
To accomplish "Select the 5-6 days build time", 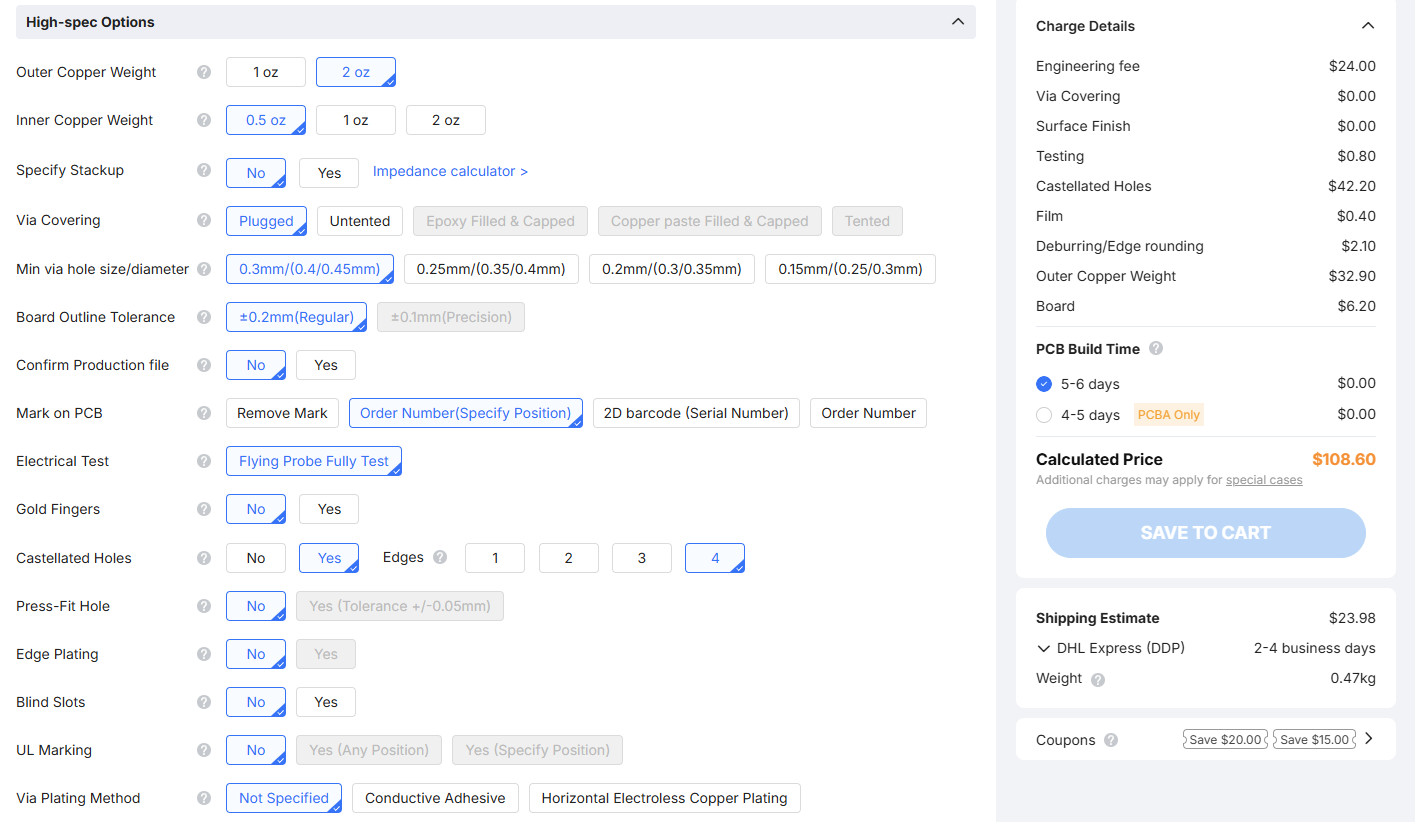I will (1045, 384).
